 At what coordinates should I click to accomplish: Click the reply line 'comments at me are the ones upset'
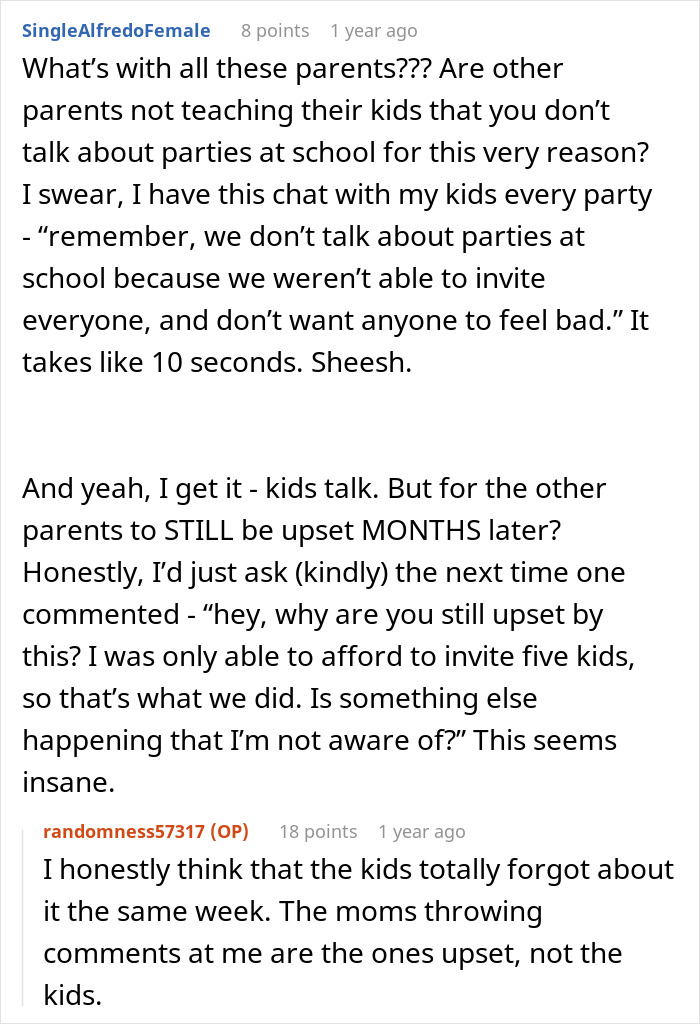(333, 953)
